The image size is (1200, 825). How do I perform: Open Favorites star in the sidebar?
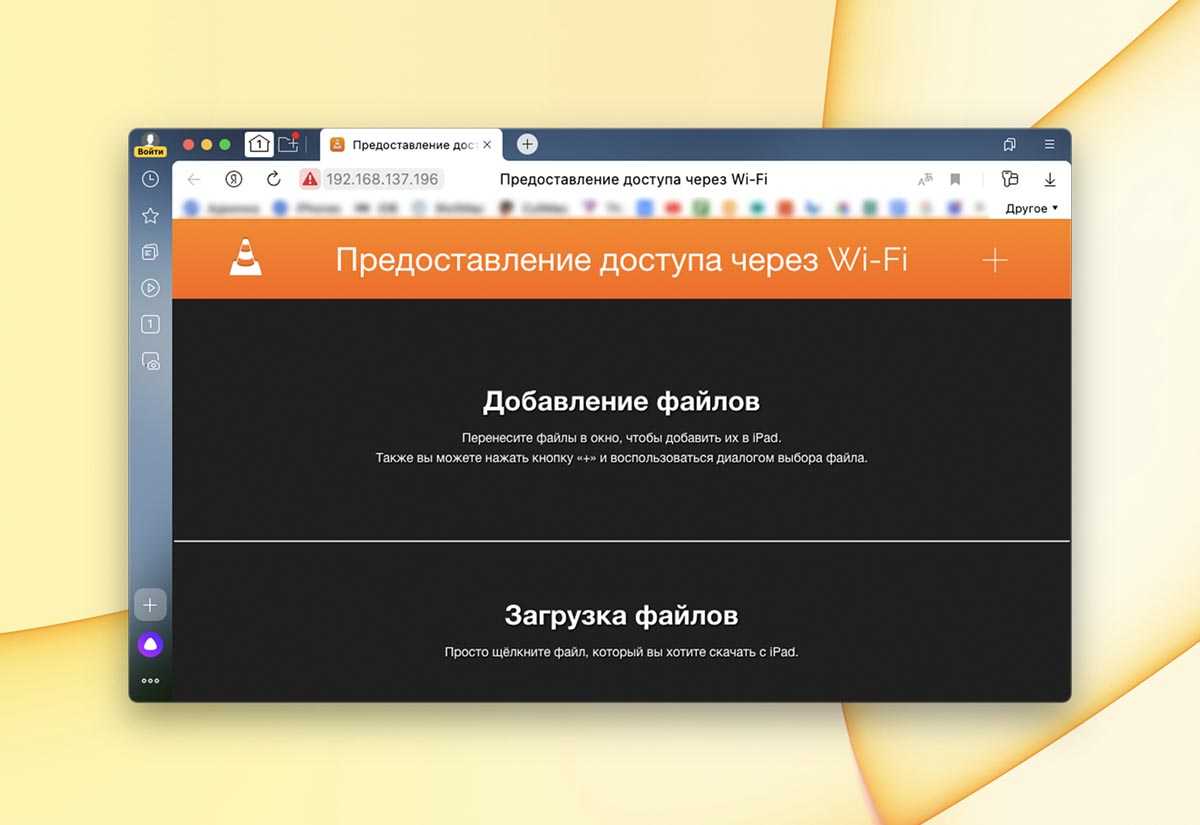(x=150, y=216)
